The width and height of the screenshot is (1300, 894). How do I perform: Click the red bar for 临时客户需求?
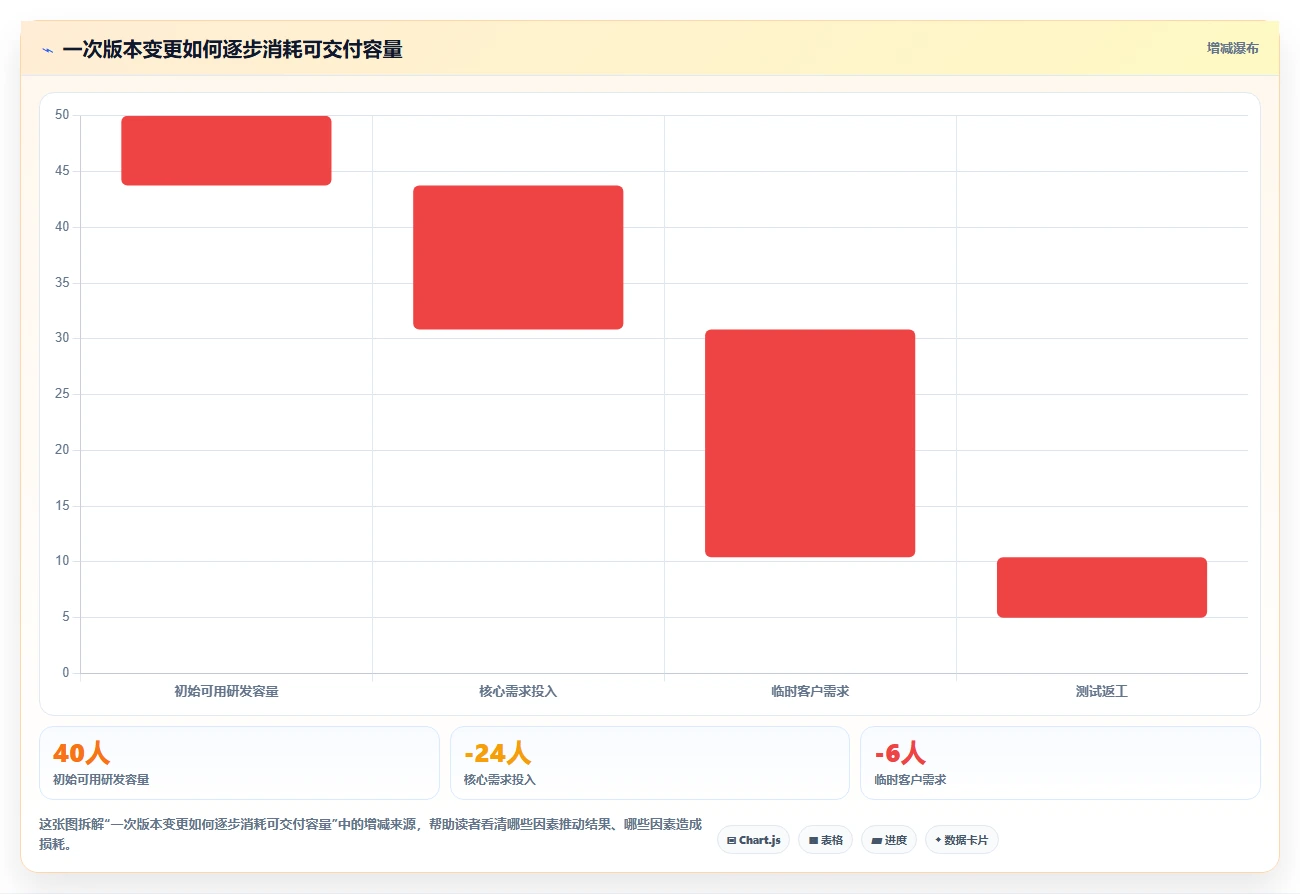[810, 443]
